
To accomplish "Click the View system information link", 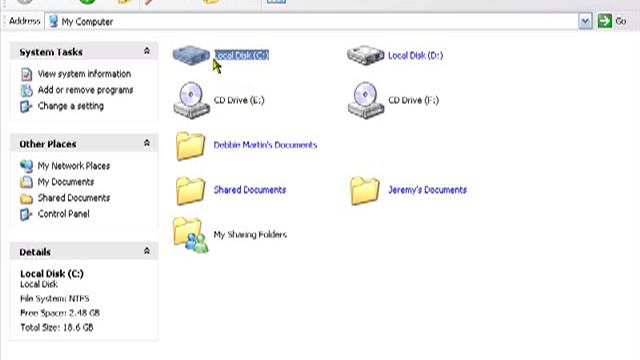I will coord(84,74).
